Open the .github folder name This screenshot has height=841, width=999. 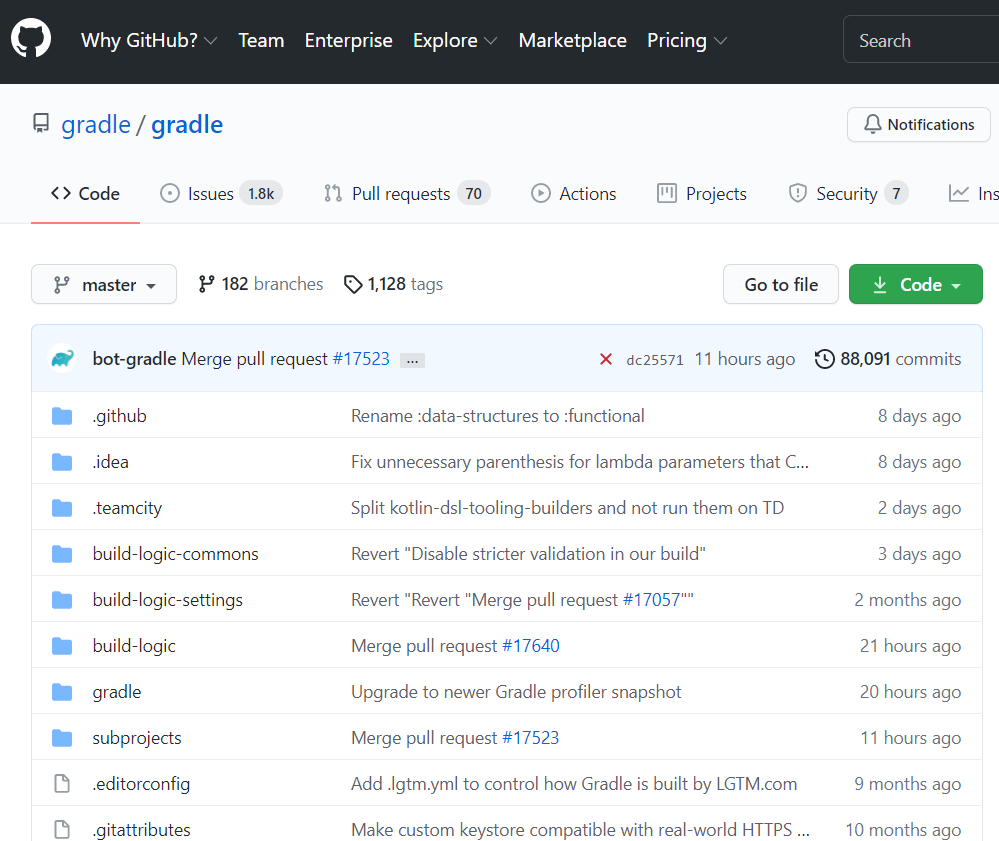pyautogui.click(x=119, y=416)
